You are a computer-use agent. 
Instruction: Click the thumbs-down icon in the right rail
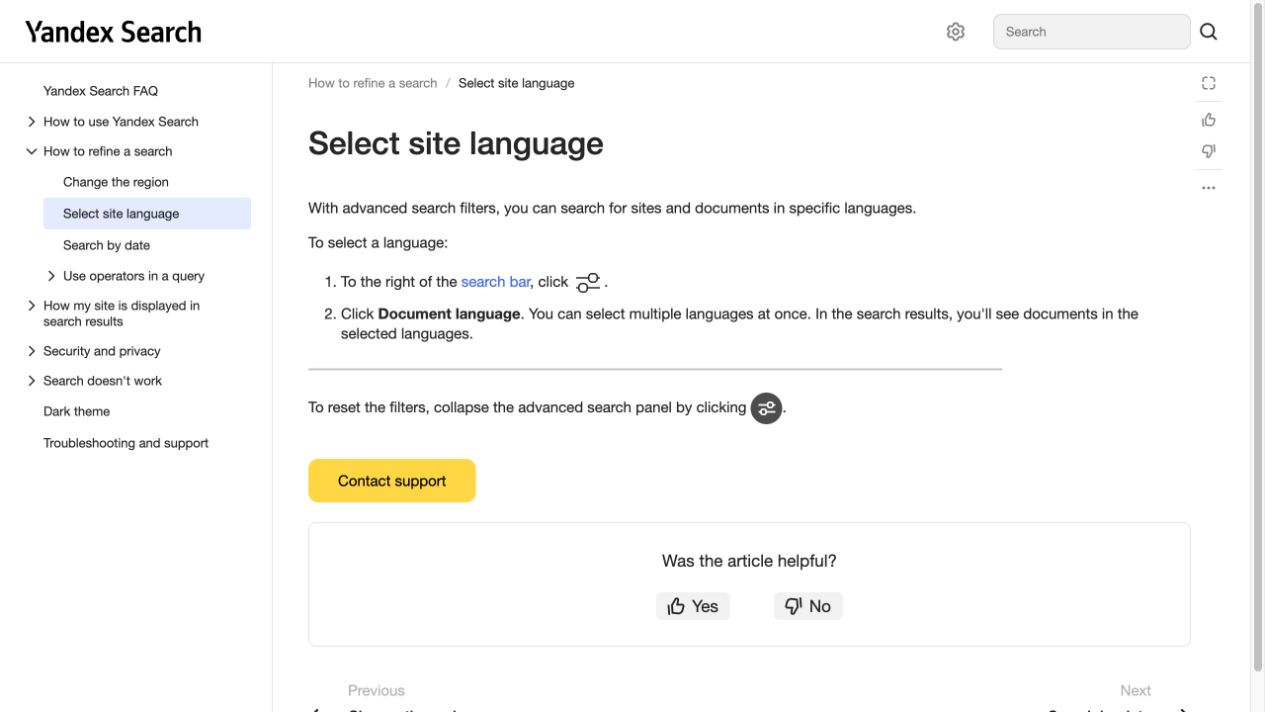pyautogui.click(x=1208, y=151)
